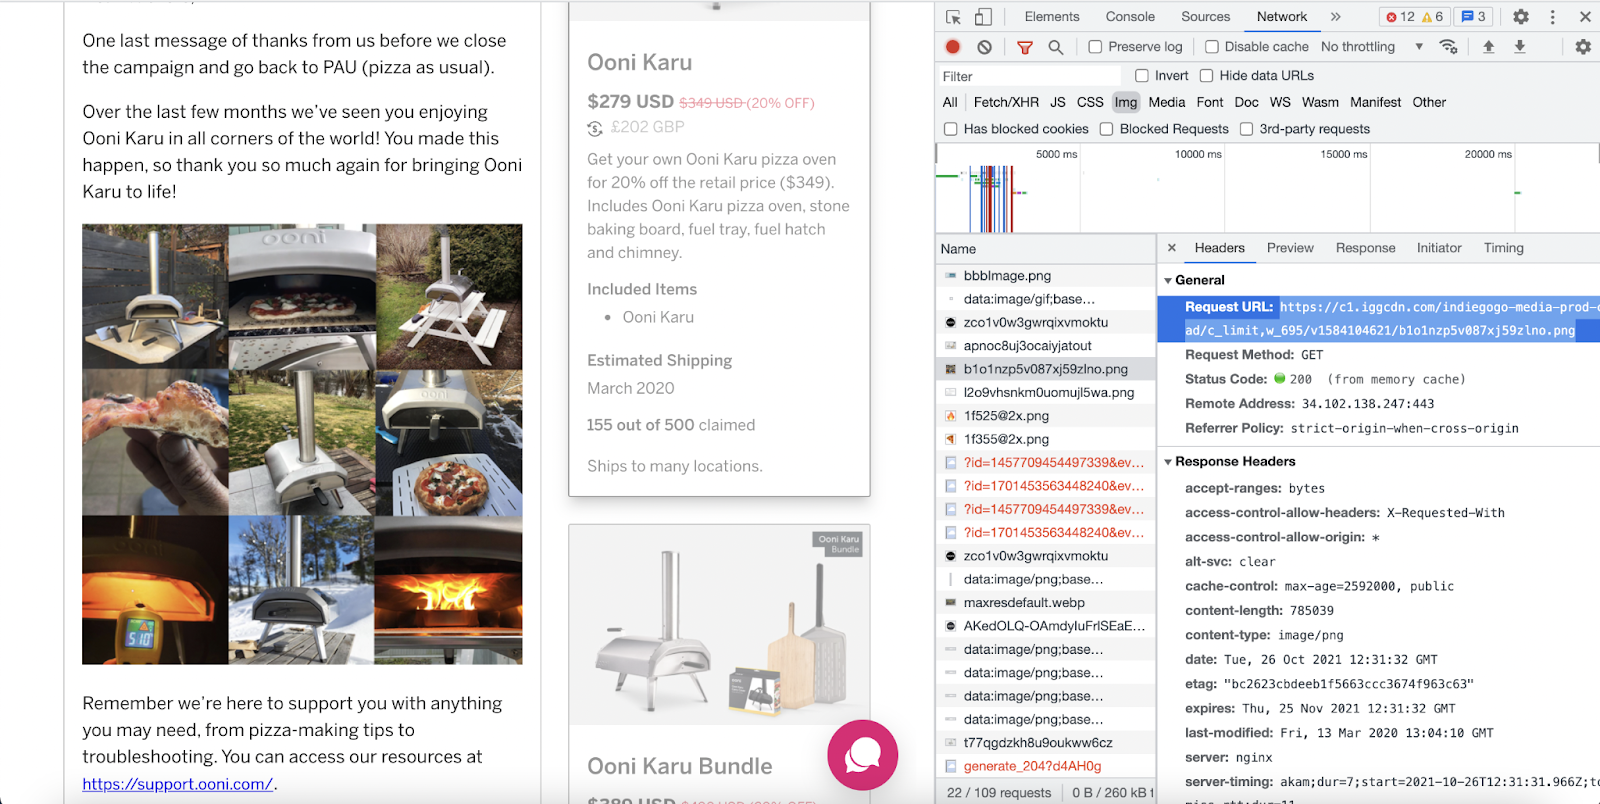Viewport: 1600px width, 804px height.
Task: Tick Hide data URLs checkbox
Action: (x=1206, y=76)
